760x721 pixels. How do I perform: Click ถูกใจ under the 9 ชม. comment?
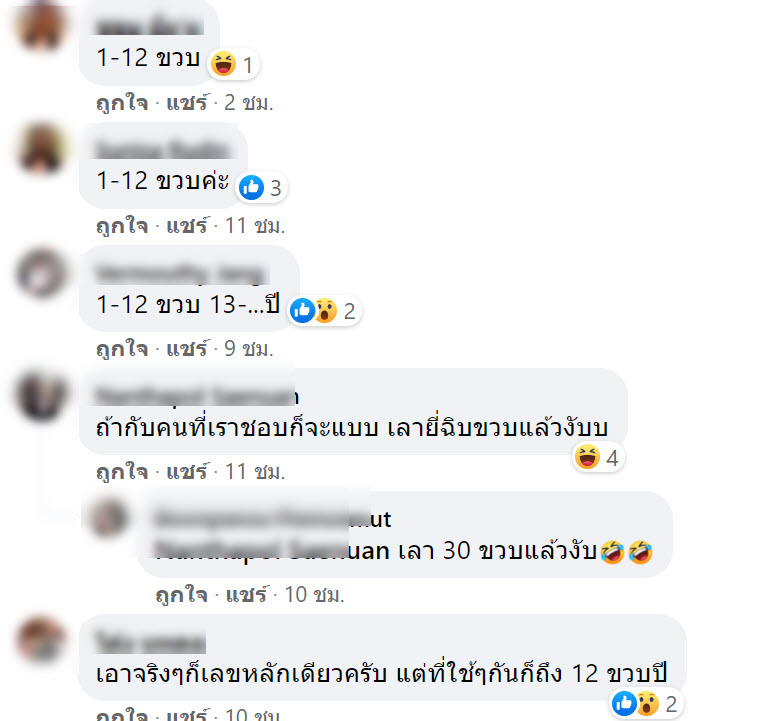tap(122, 349)
